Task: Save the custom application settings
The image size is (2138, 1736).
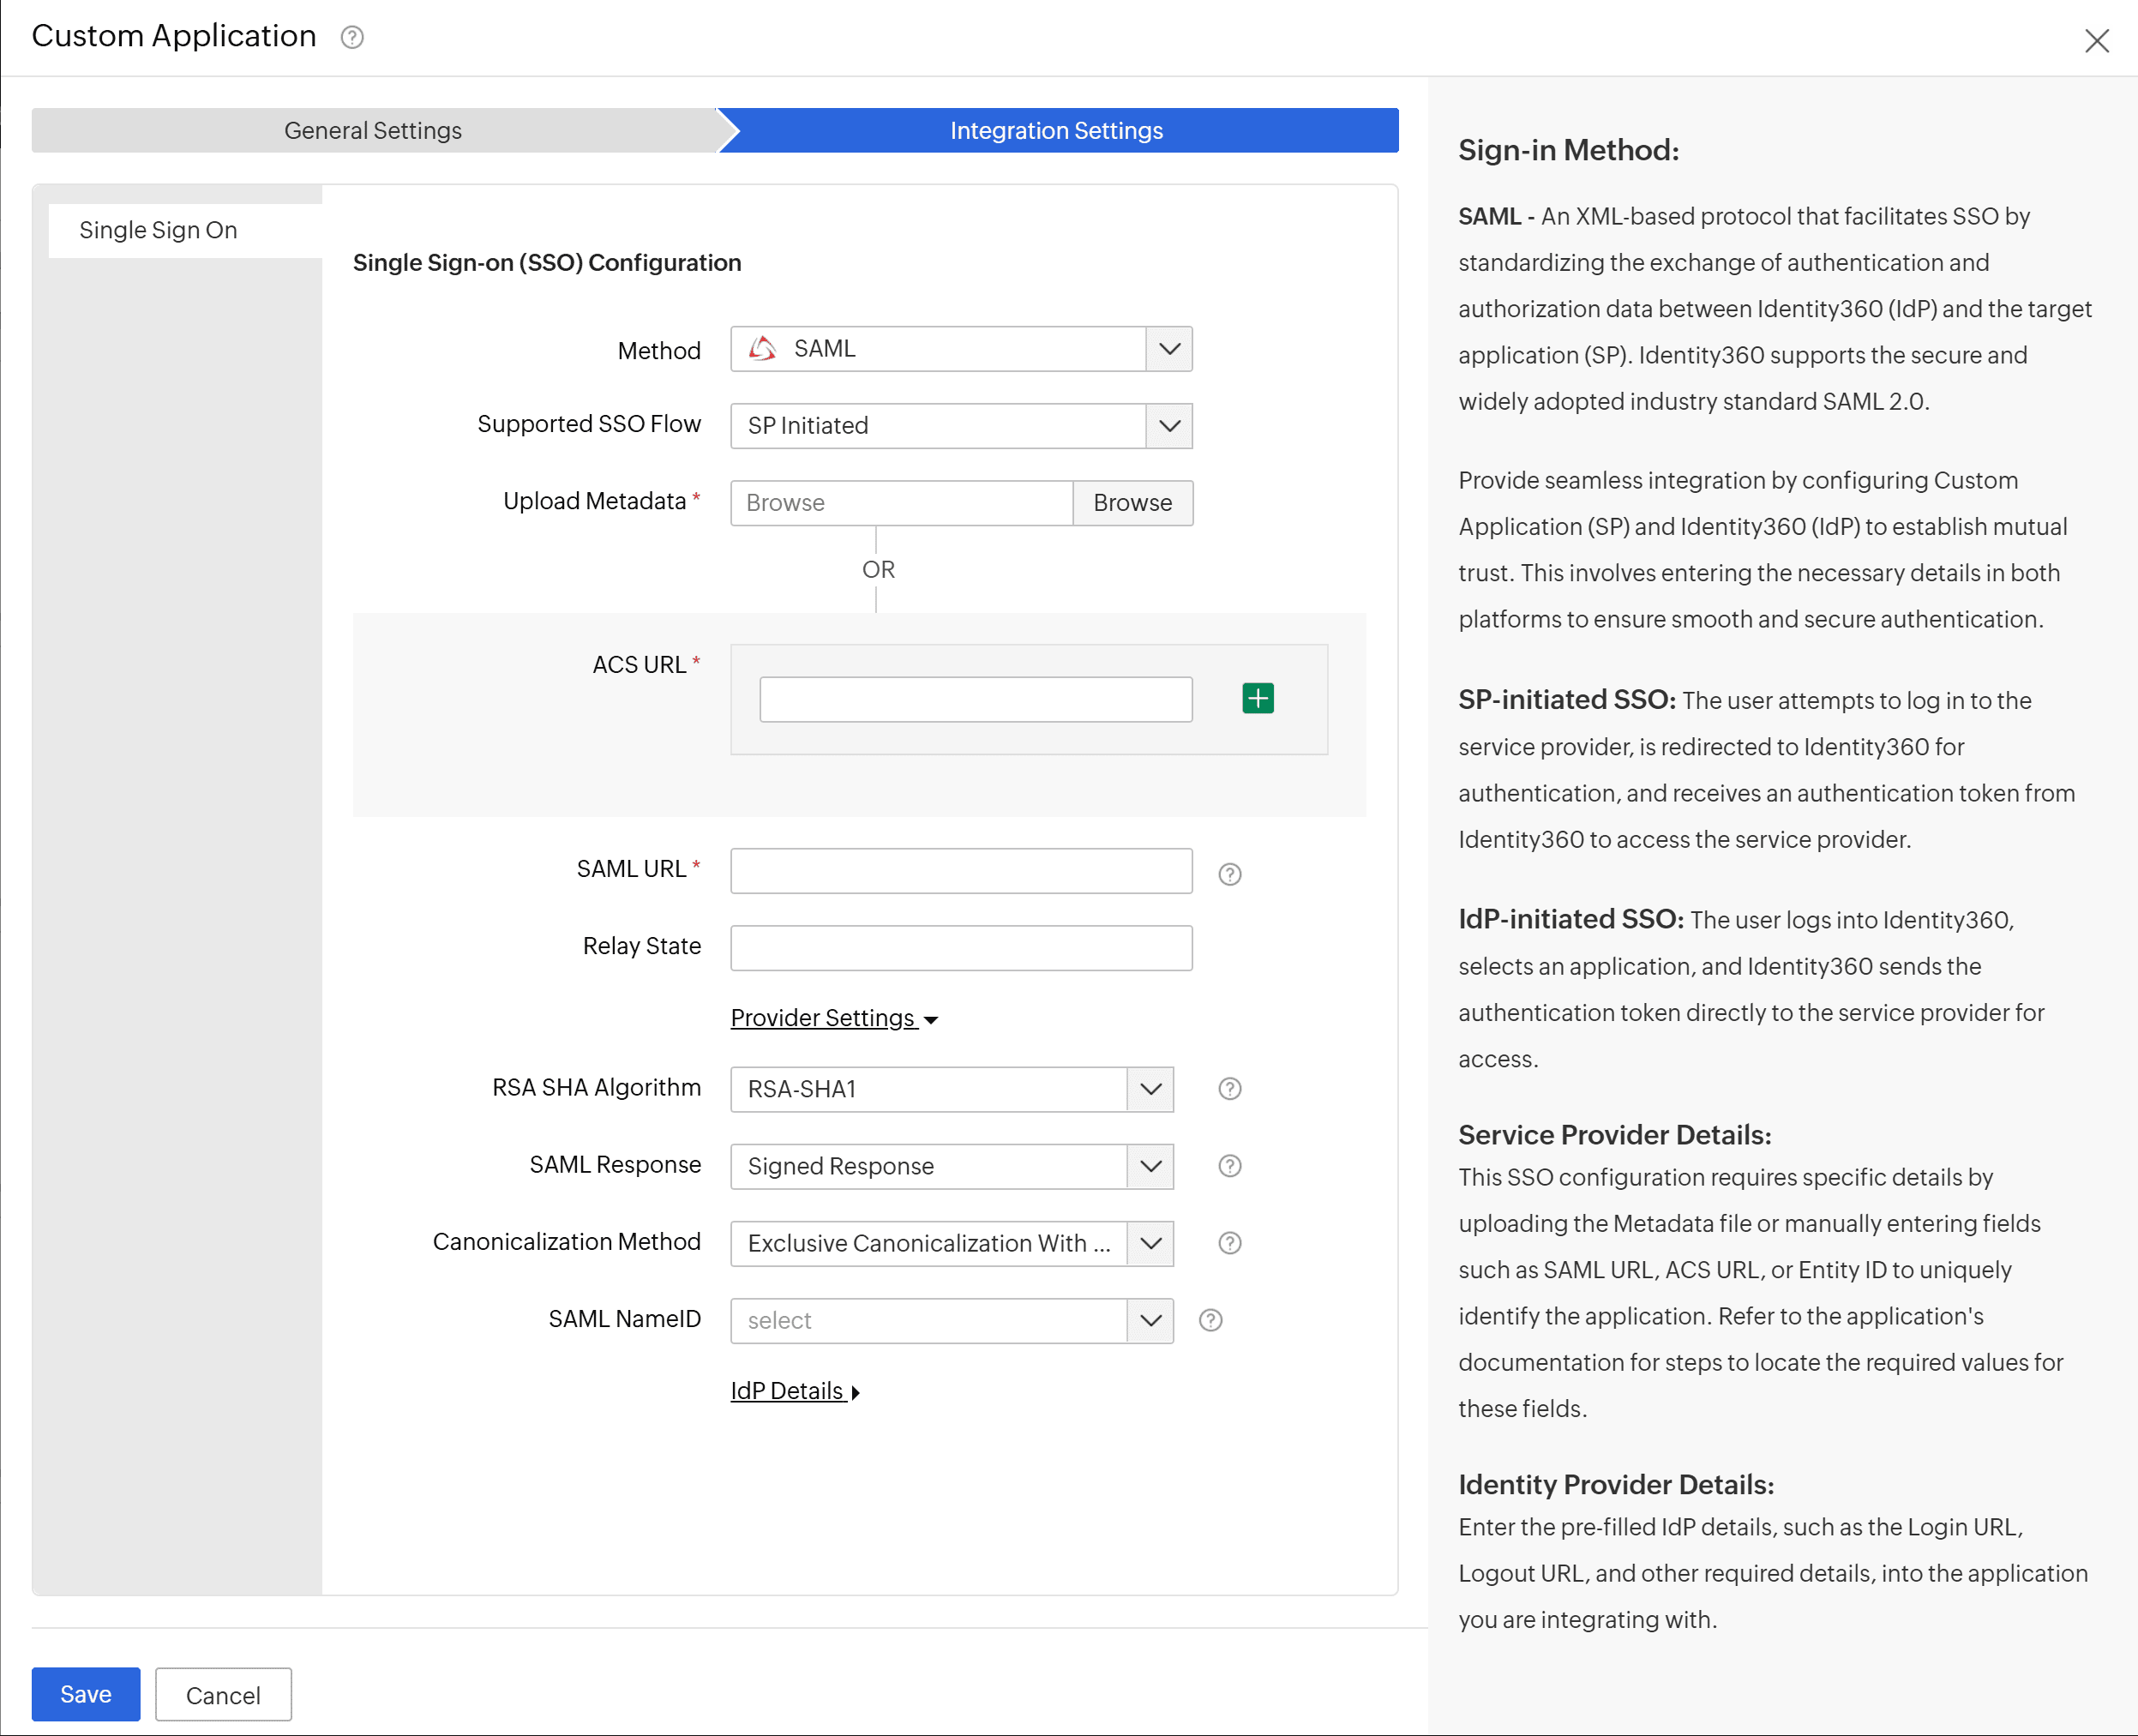Action: pos(86,1693)
